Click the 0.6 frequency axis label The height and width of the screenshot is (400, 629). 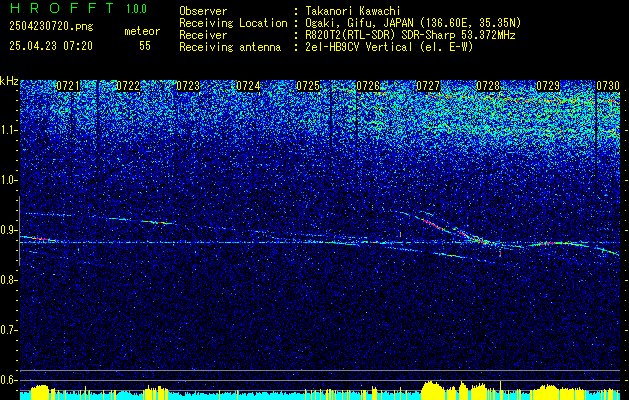pos(9,380)
